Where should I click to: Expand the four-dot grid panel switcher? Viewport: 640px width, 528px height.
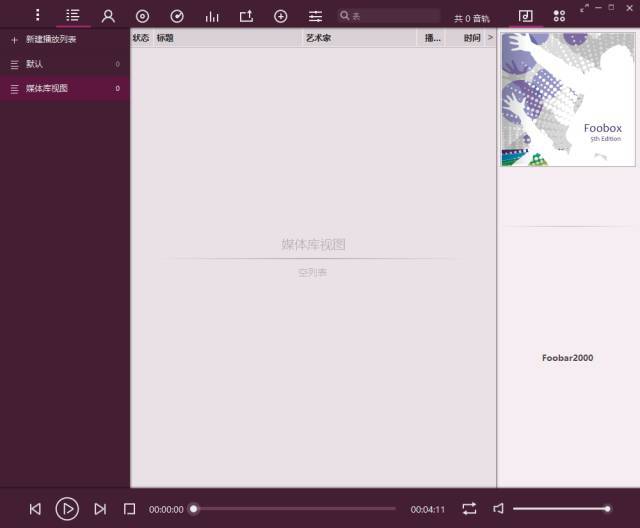click(x=559, y=16)
